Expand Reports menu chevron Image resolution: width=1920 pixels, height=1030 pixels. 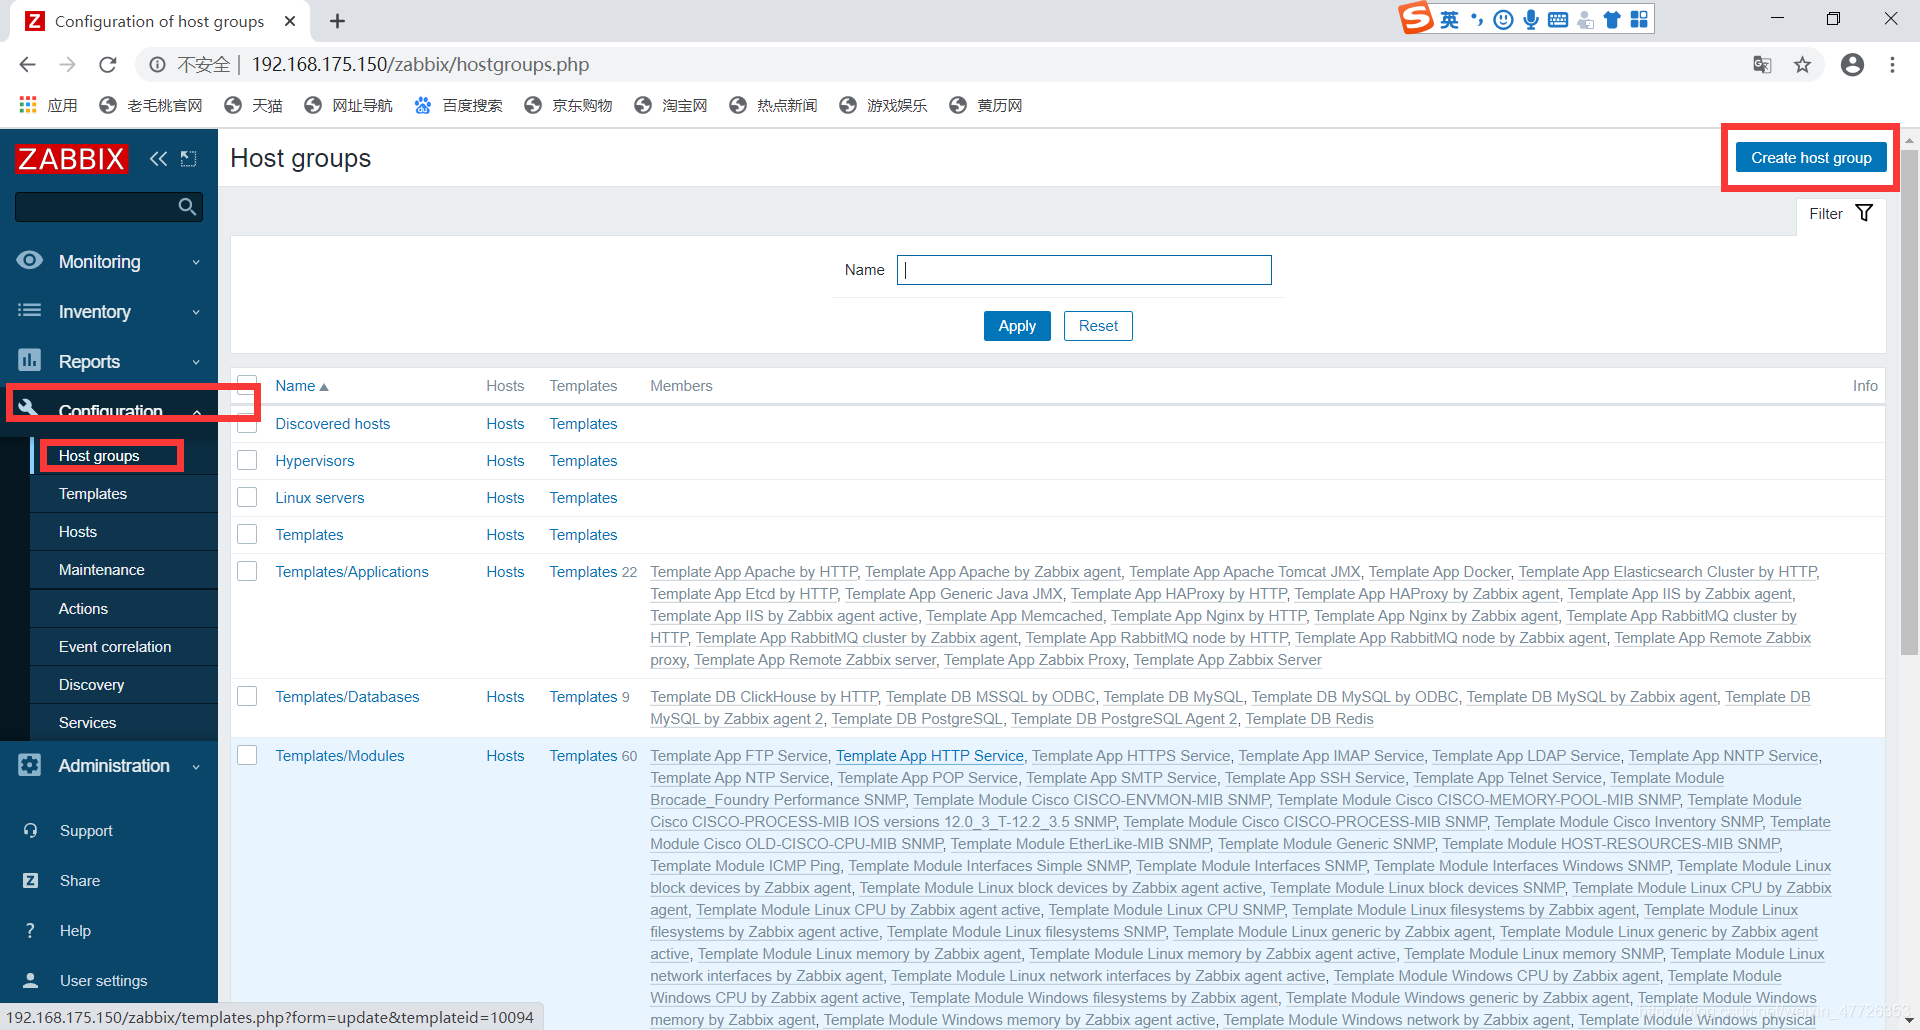[x=196, y=362]
